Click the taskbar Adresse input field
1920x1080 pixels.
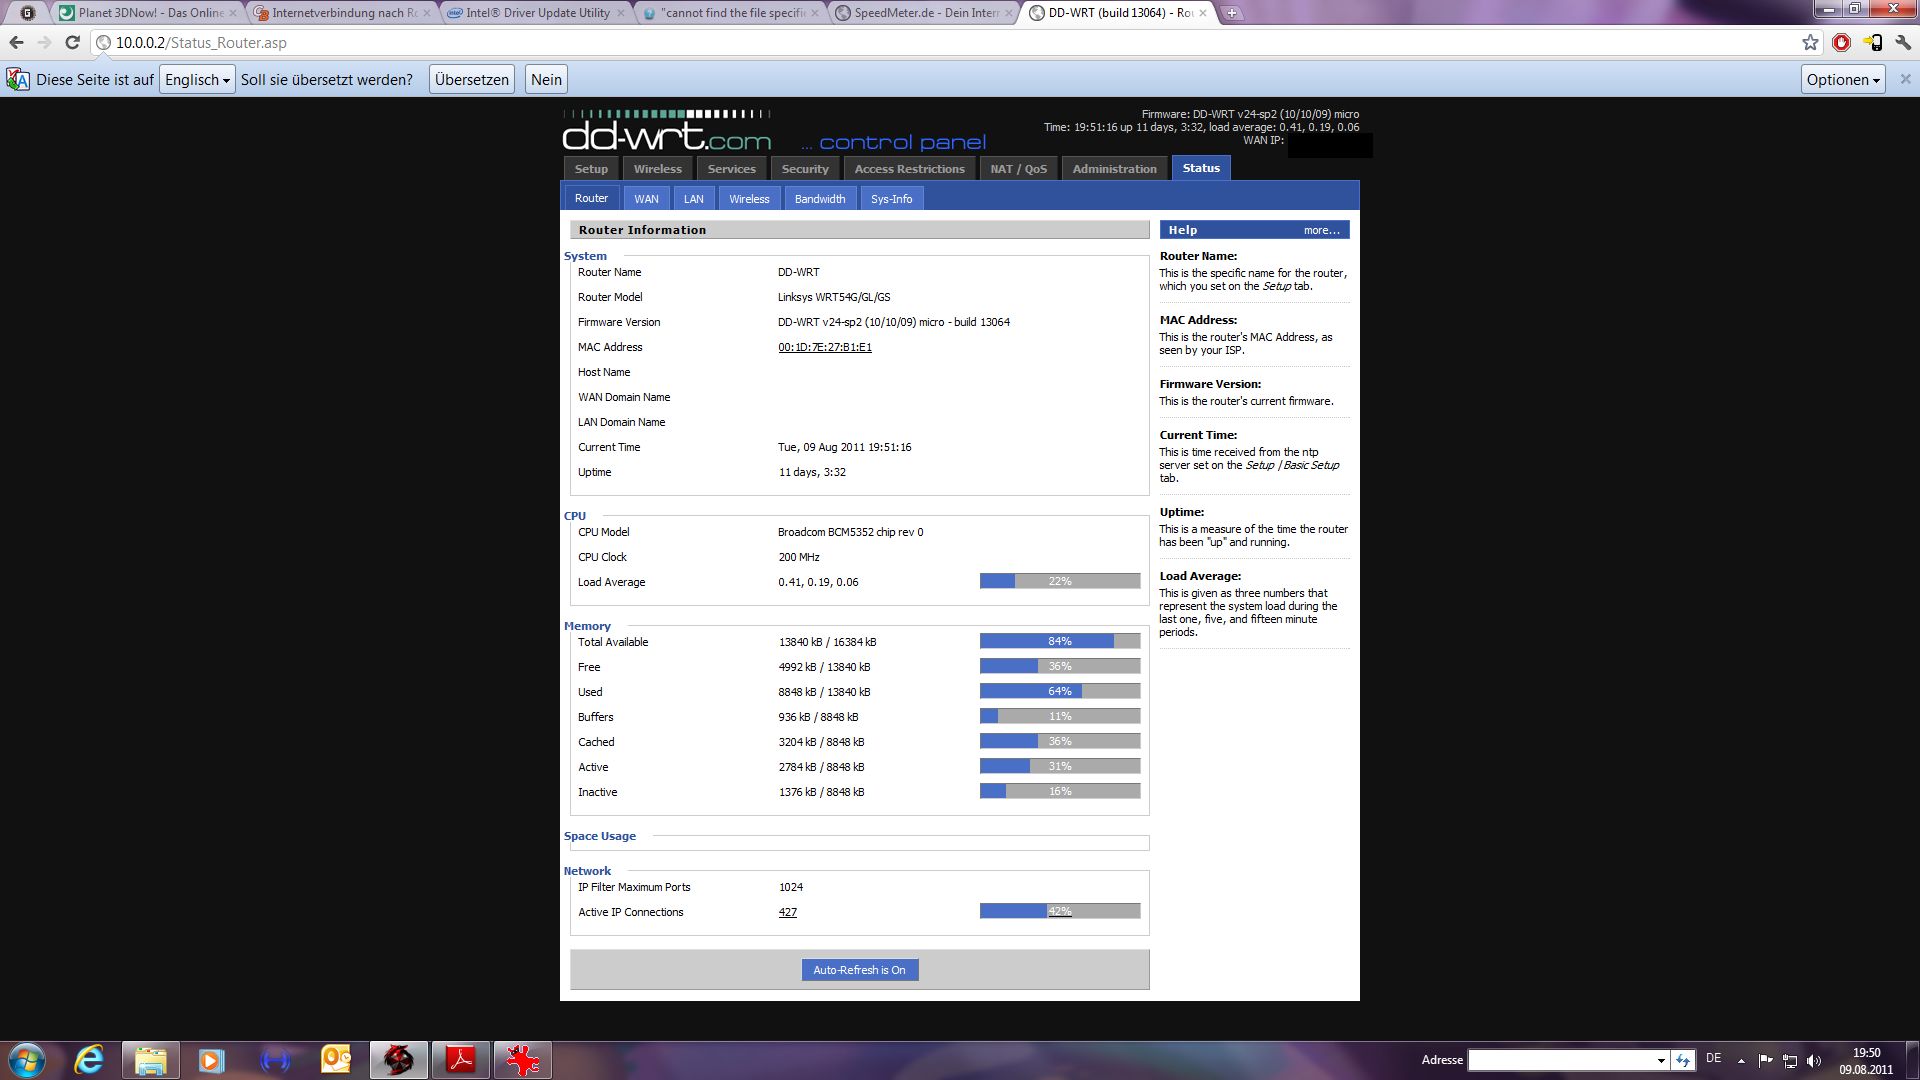[x=1560, y=1060]
